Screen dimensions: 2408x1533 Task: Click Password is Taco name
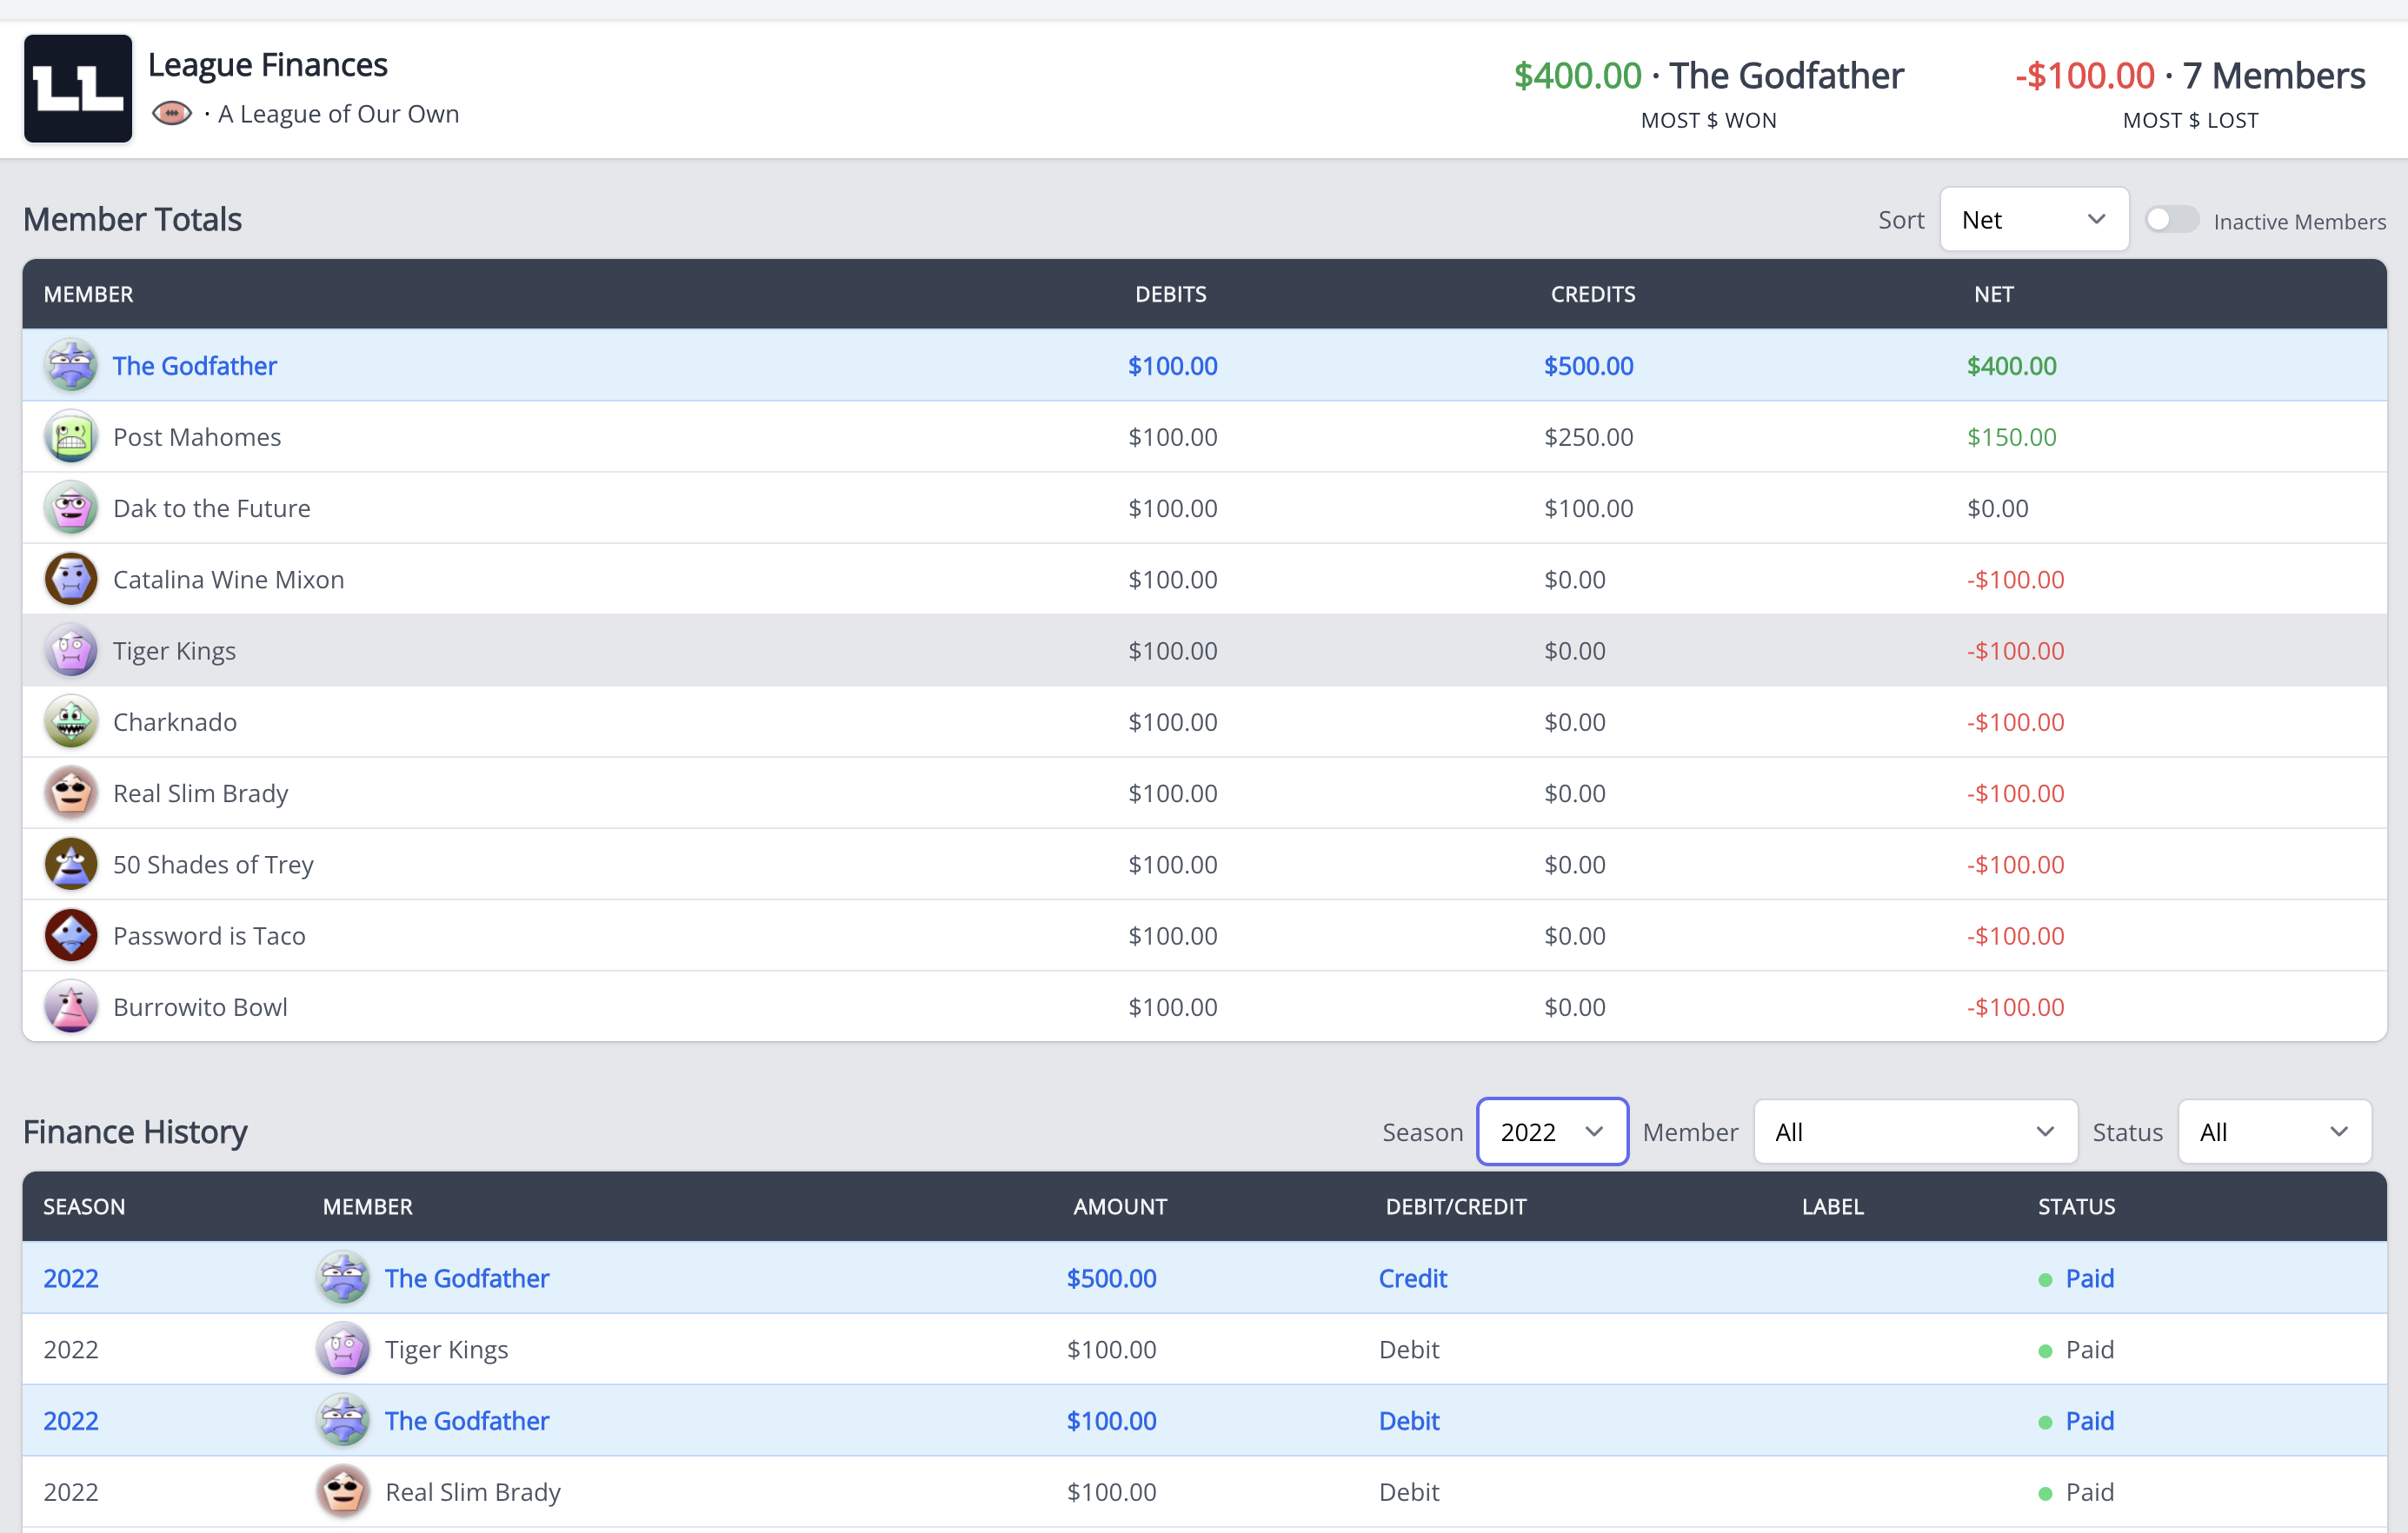click(209, 936)
